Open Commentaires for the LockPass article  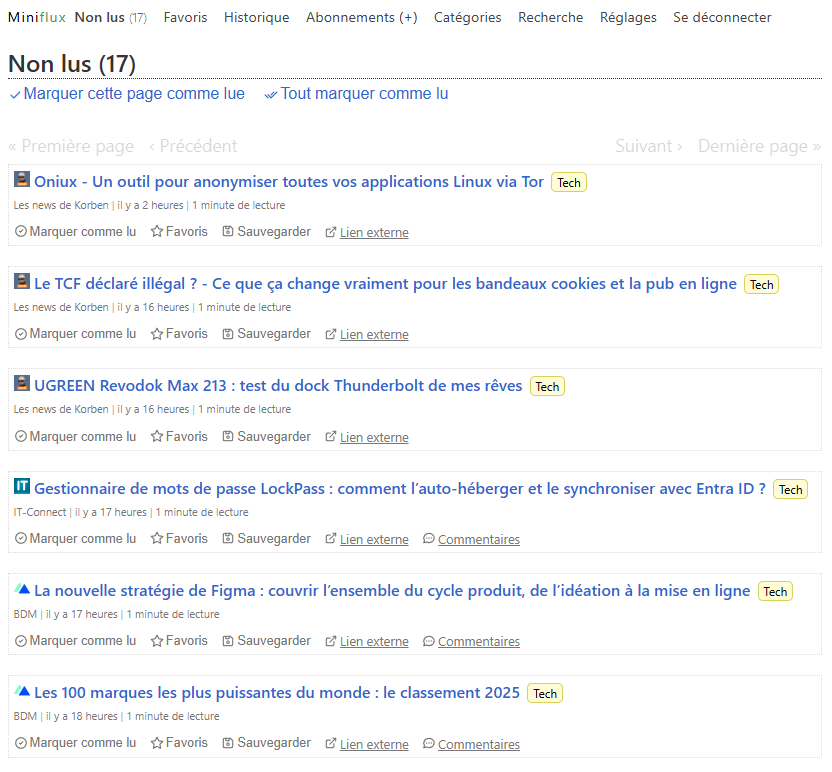[x=471, y=539]
